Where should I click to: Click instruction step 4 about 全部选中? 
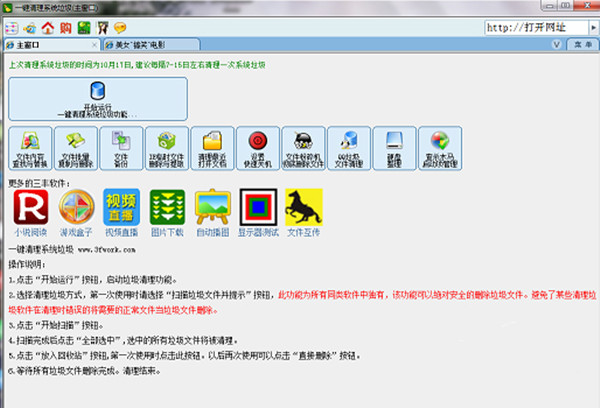[123, 340]
